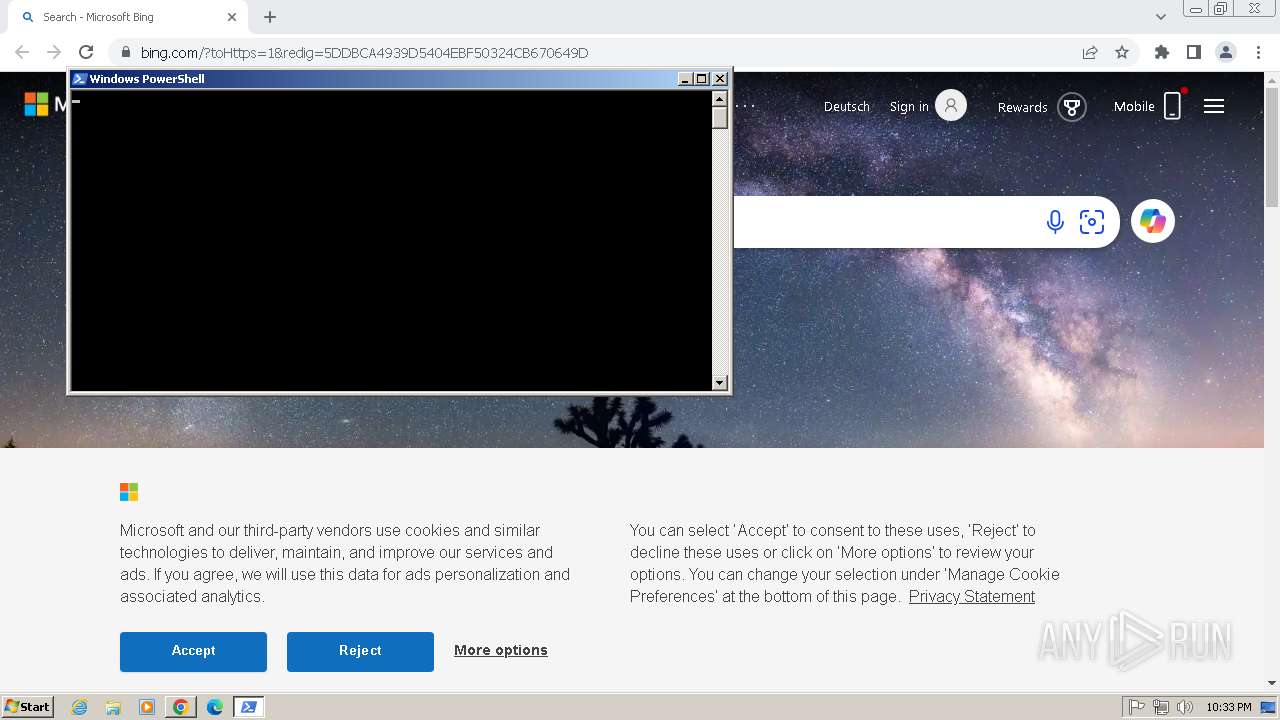1280x720 pixels.
Task: Expand the tab search chevron
Action: pos(1160,17)
